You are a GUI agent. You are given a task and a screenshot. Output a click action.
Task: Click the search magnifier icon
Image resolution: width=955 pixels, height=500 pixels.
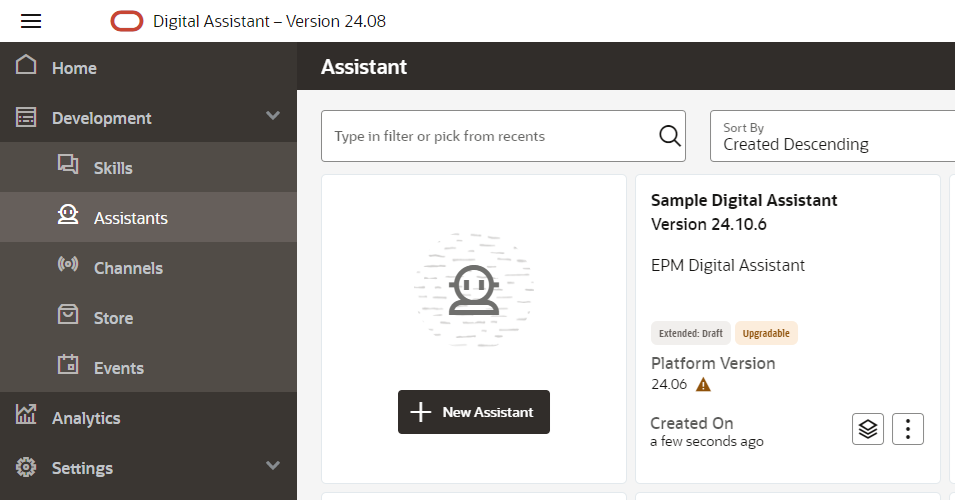click(669, 136)
